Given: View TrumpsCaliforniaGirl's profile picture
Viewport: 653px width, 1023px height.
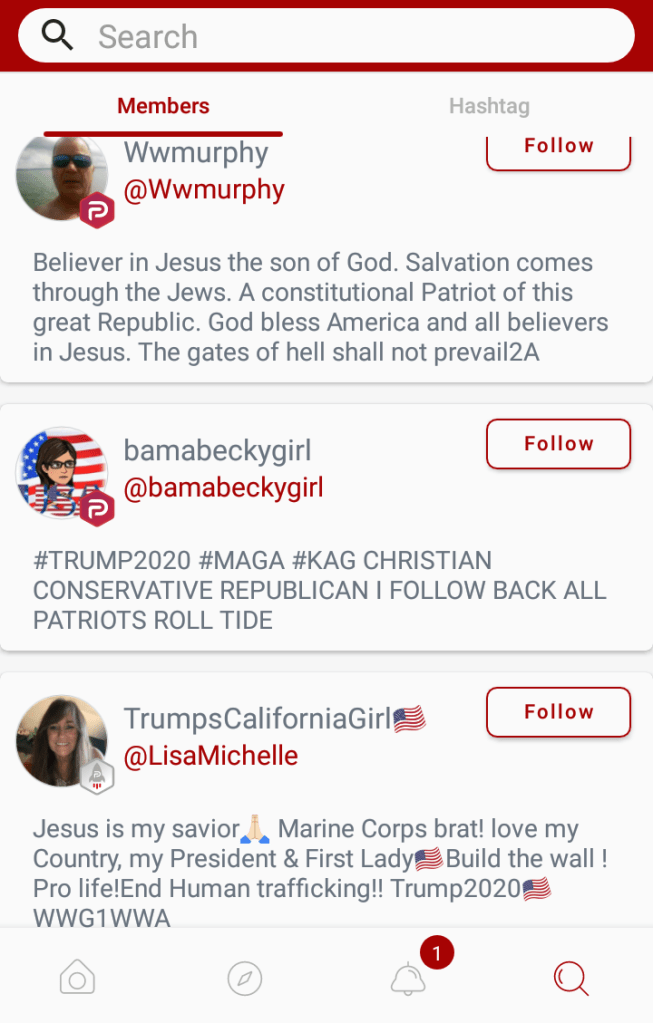Looking at the screenshot, I should click(58, 738).
